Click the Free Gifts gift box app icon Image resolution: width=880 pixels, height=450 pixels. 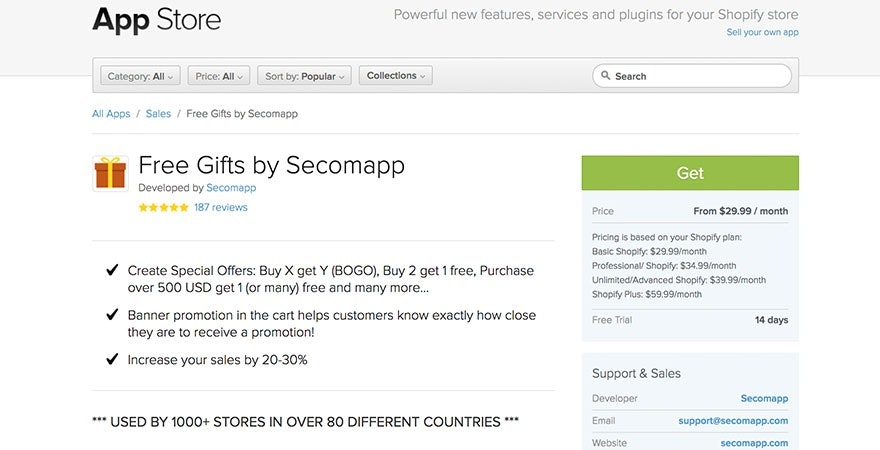(110, 173)
